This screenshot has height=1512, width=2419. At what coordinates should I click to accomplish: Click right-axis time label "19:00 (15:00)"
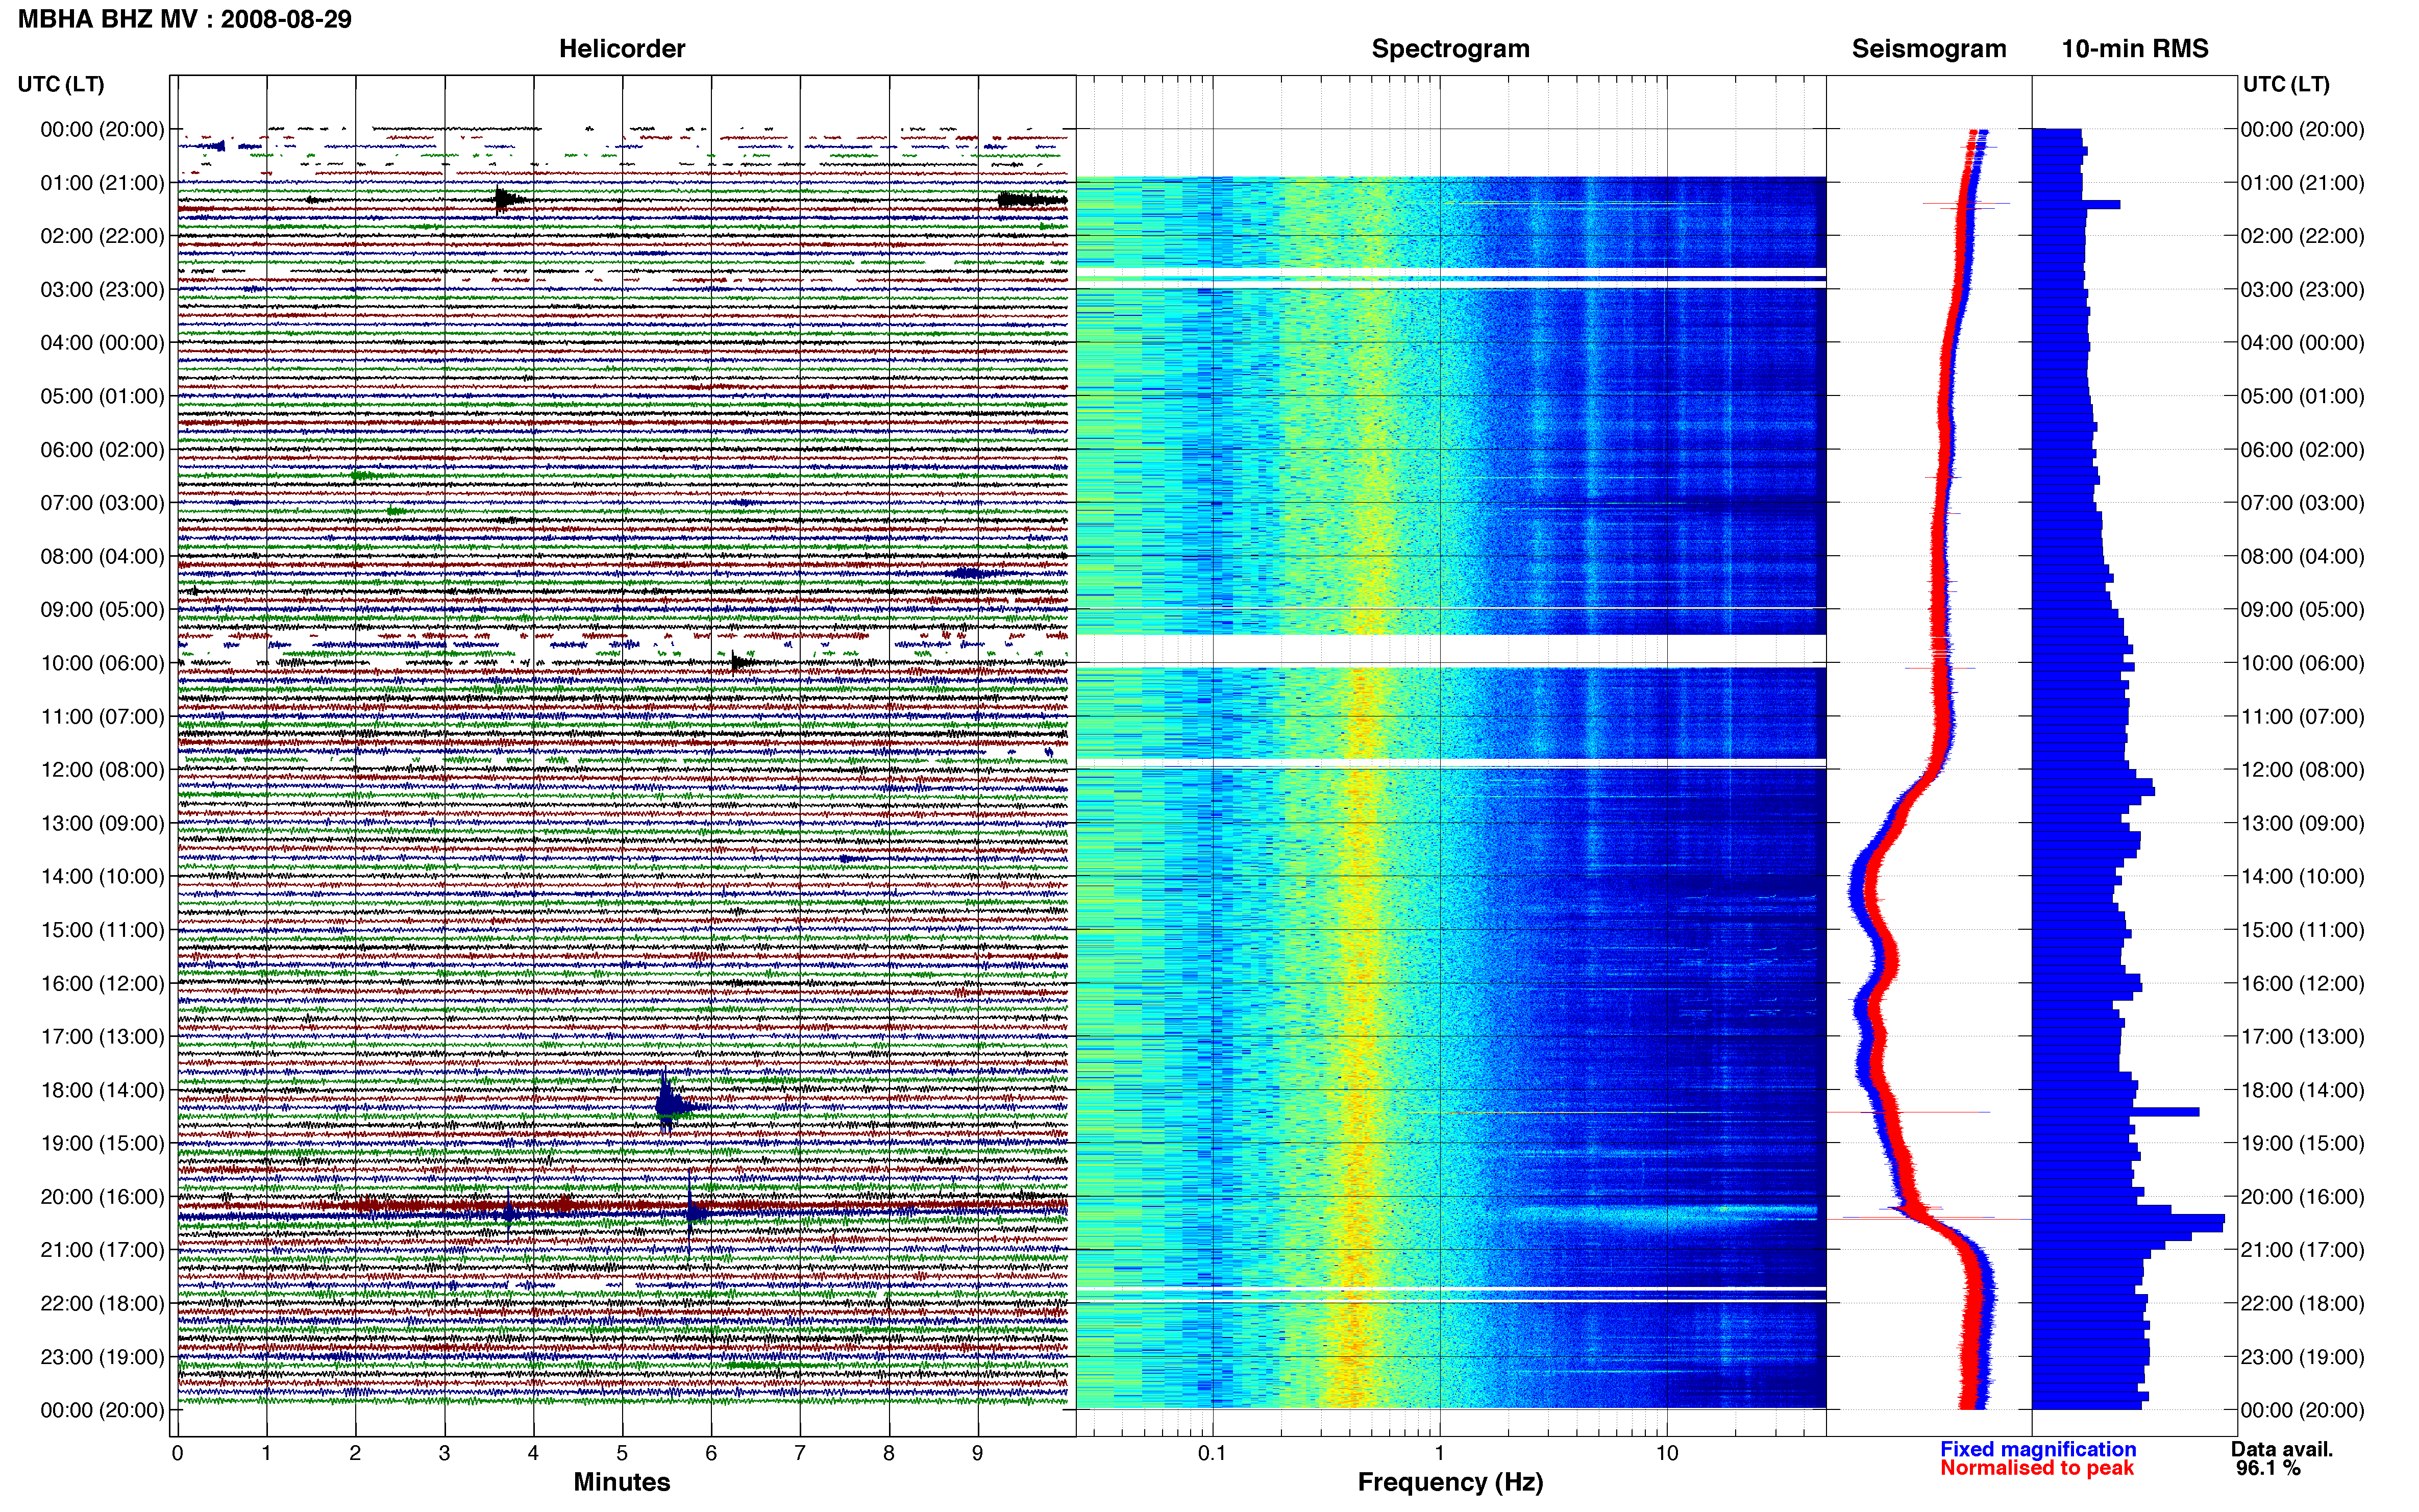(2302, 1144)
